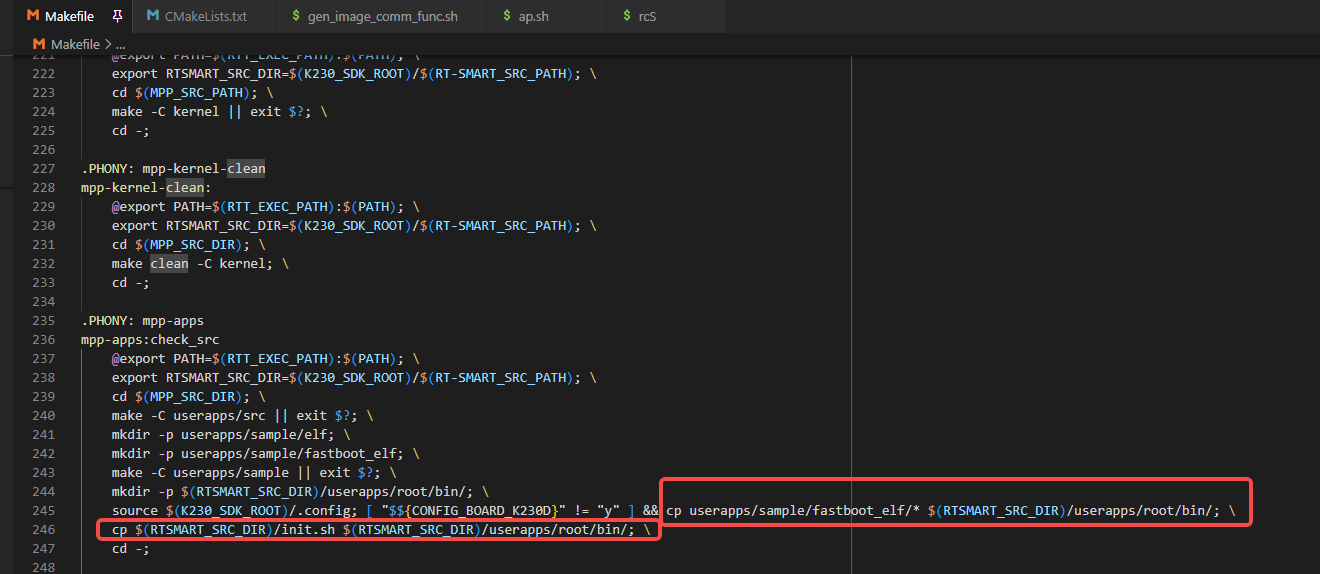The width and height of the screenshot is (1320, 574).
Task: Click 'cd -;' on line 247
Action: tap(130, 548)
